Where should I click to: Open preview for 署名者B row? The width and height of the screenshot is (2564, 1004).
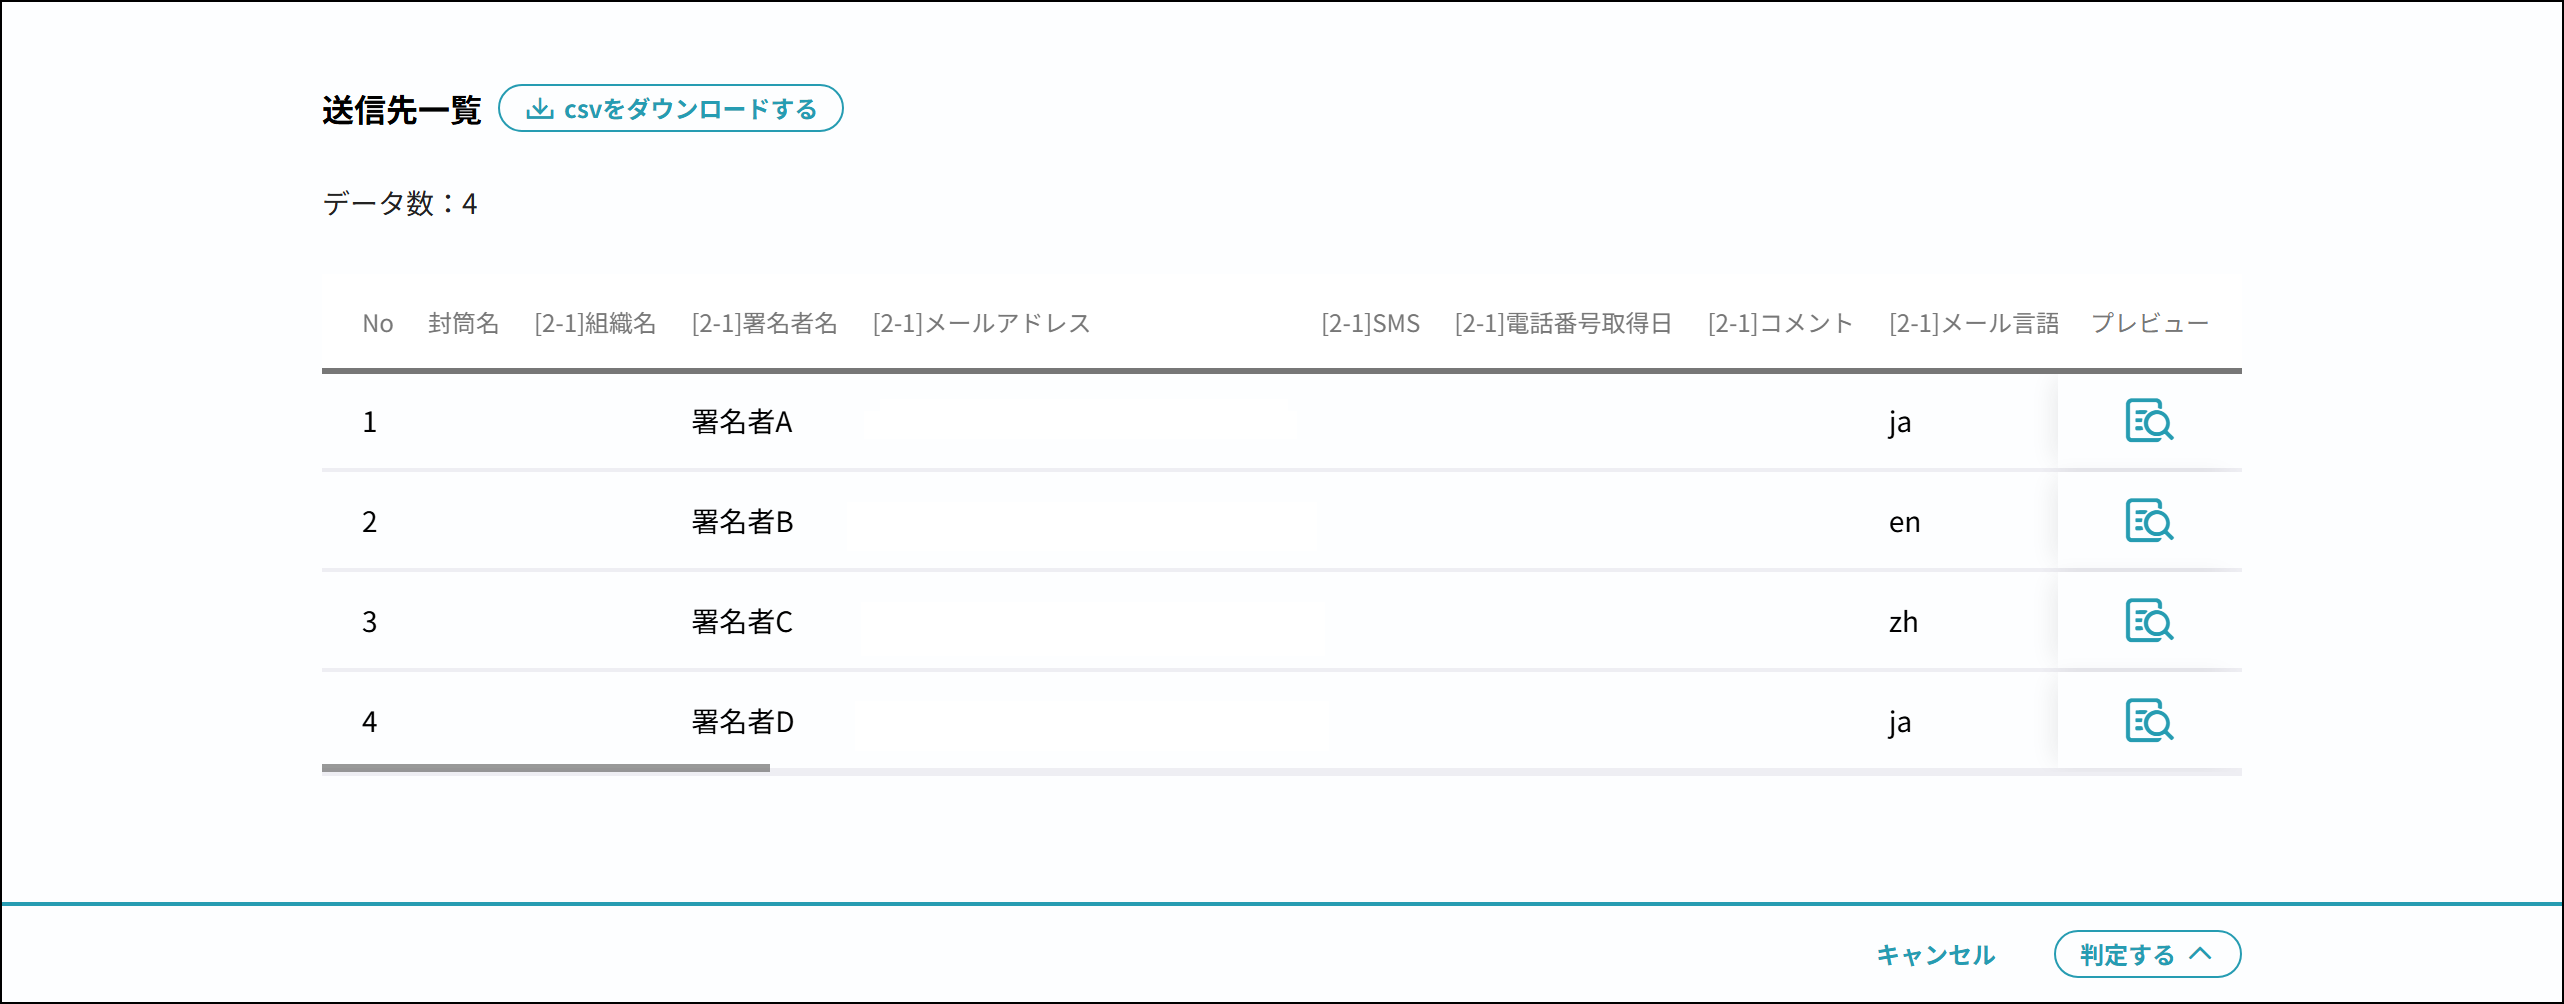click(x=2149, y=521)
